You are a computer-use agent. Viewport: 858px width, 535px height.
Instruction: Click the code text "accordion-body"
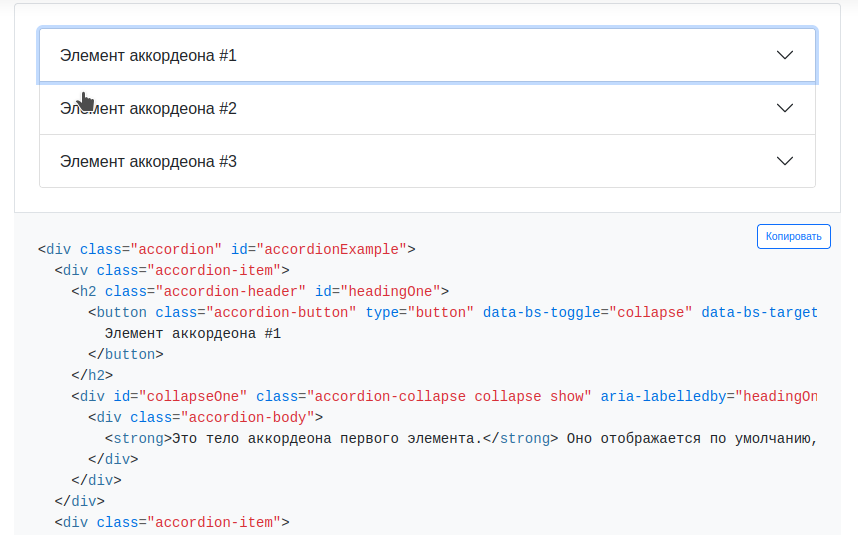click(247, 417)
